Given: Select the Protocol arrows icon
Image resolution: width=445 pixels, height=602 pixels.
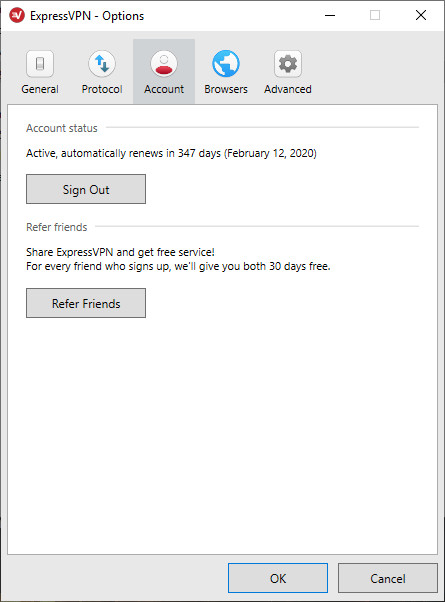Looking at the screenshot, I should 102,64.
